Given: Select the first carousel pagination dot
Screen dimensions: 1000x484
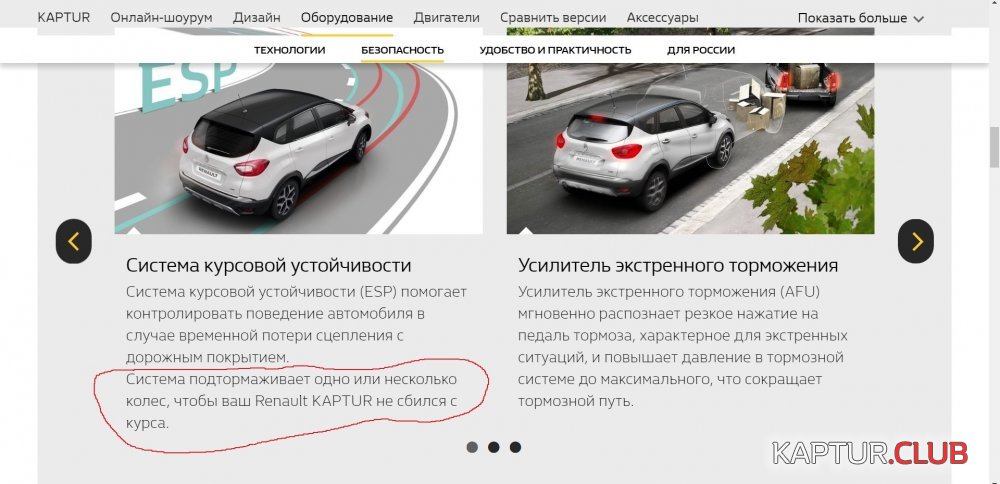Looking at the screenshot, I should (x=472, y=447).
